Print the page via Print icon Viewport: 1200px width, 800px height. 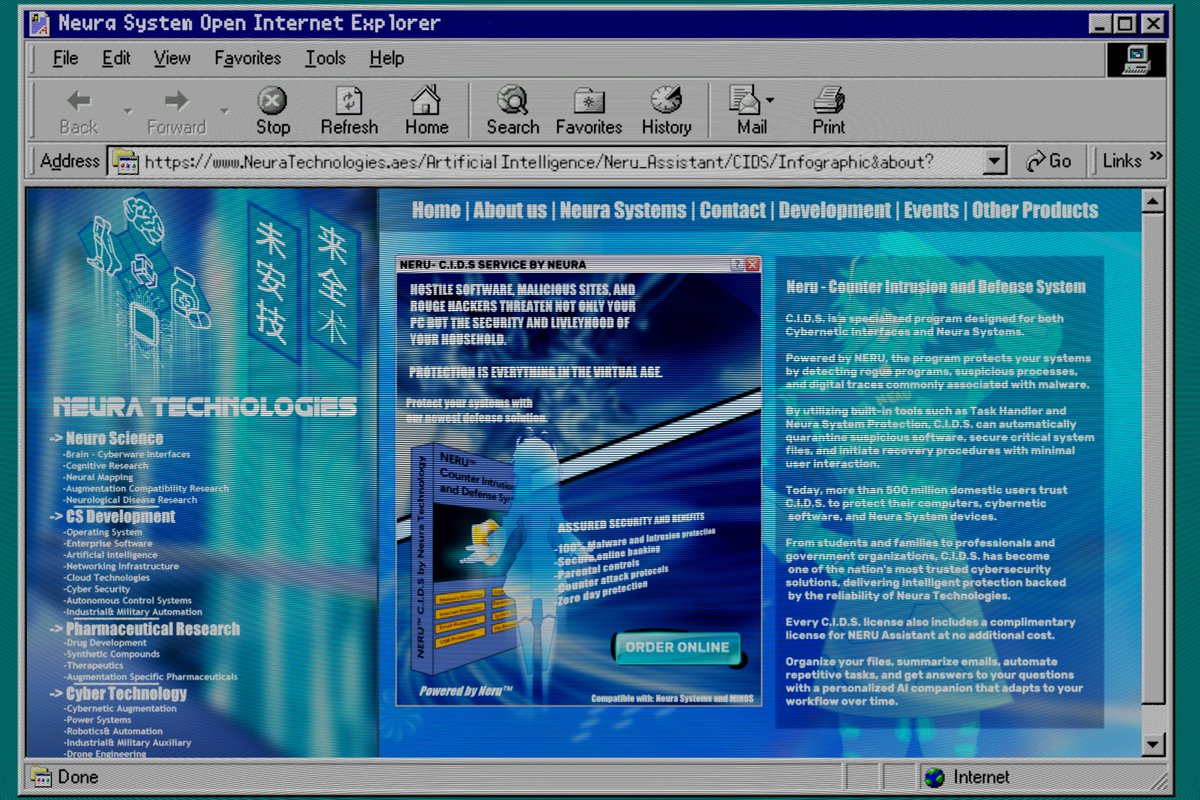(828, 100)
